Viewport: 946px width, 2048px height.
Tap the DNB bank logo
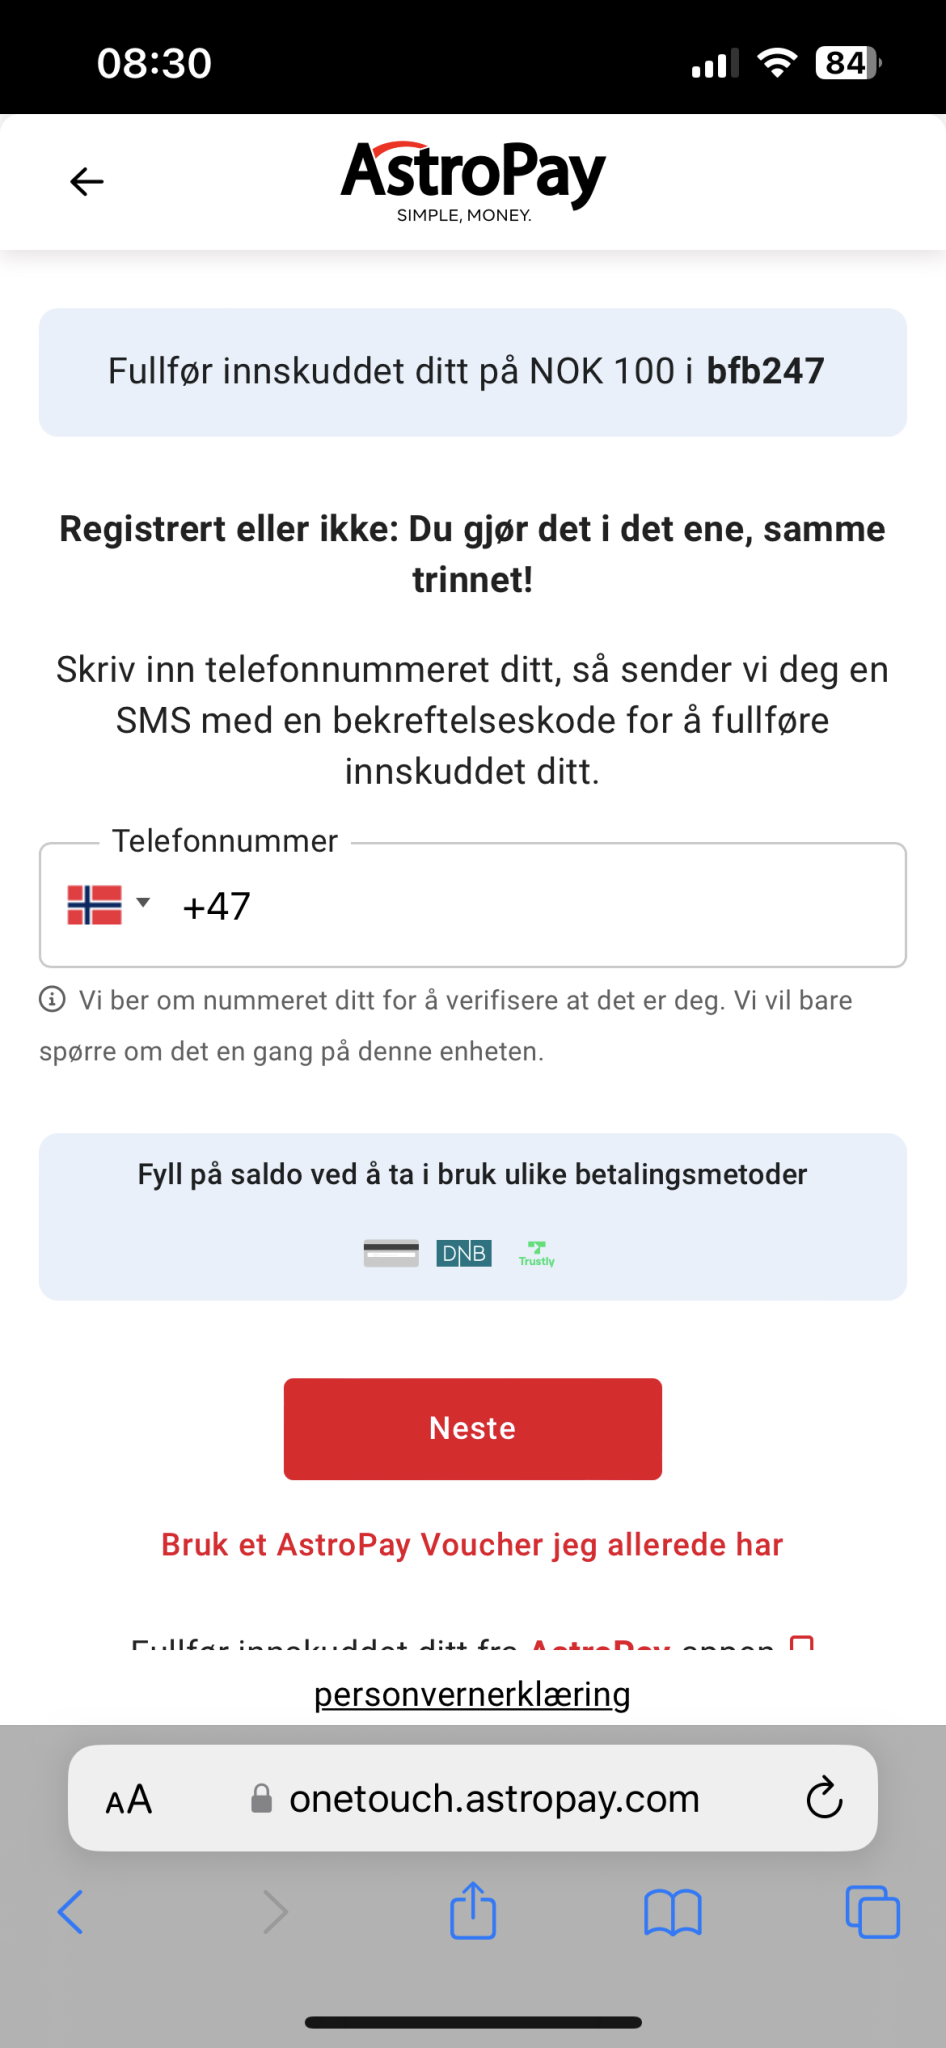point(464,1253)
